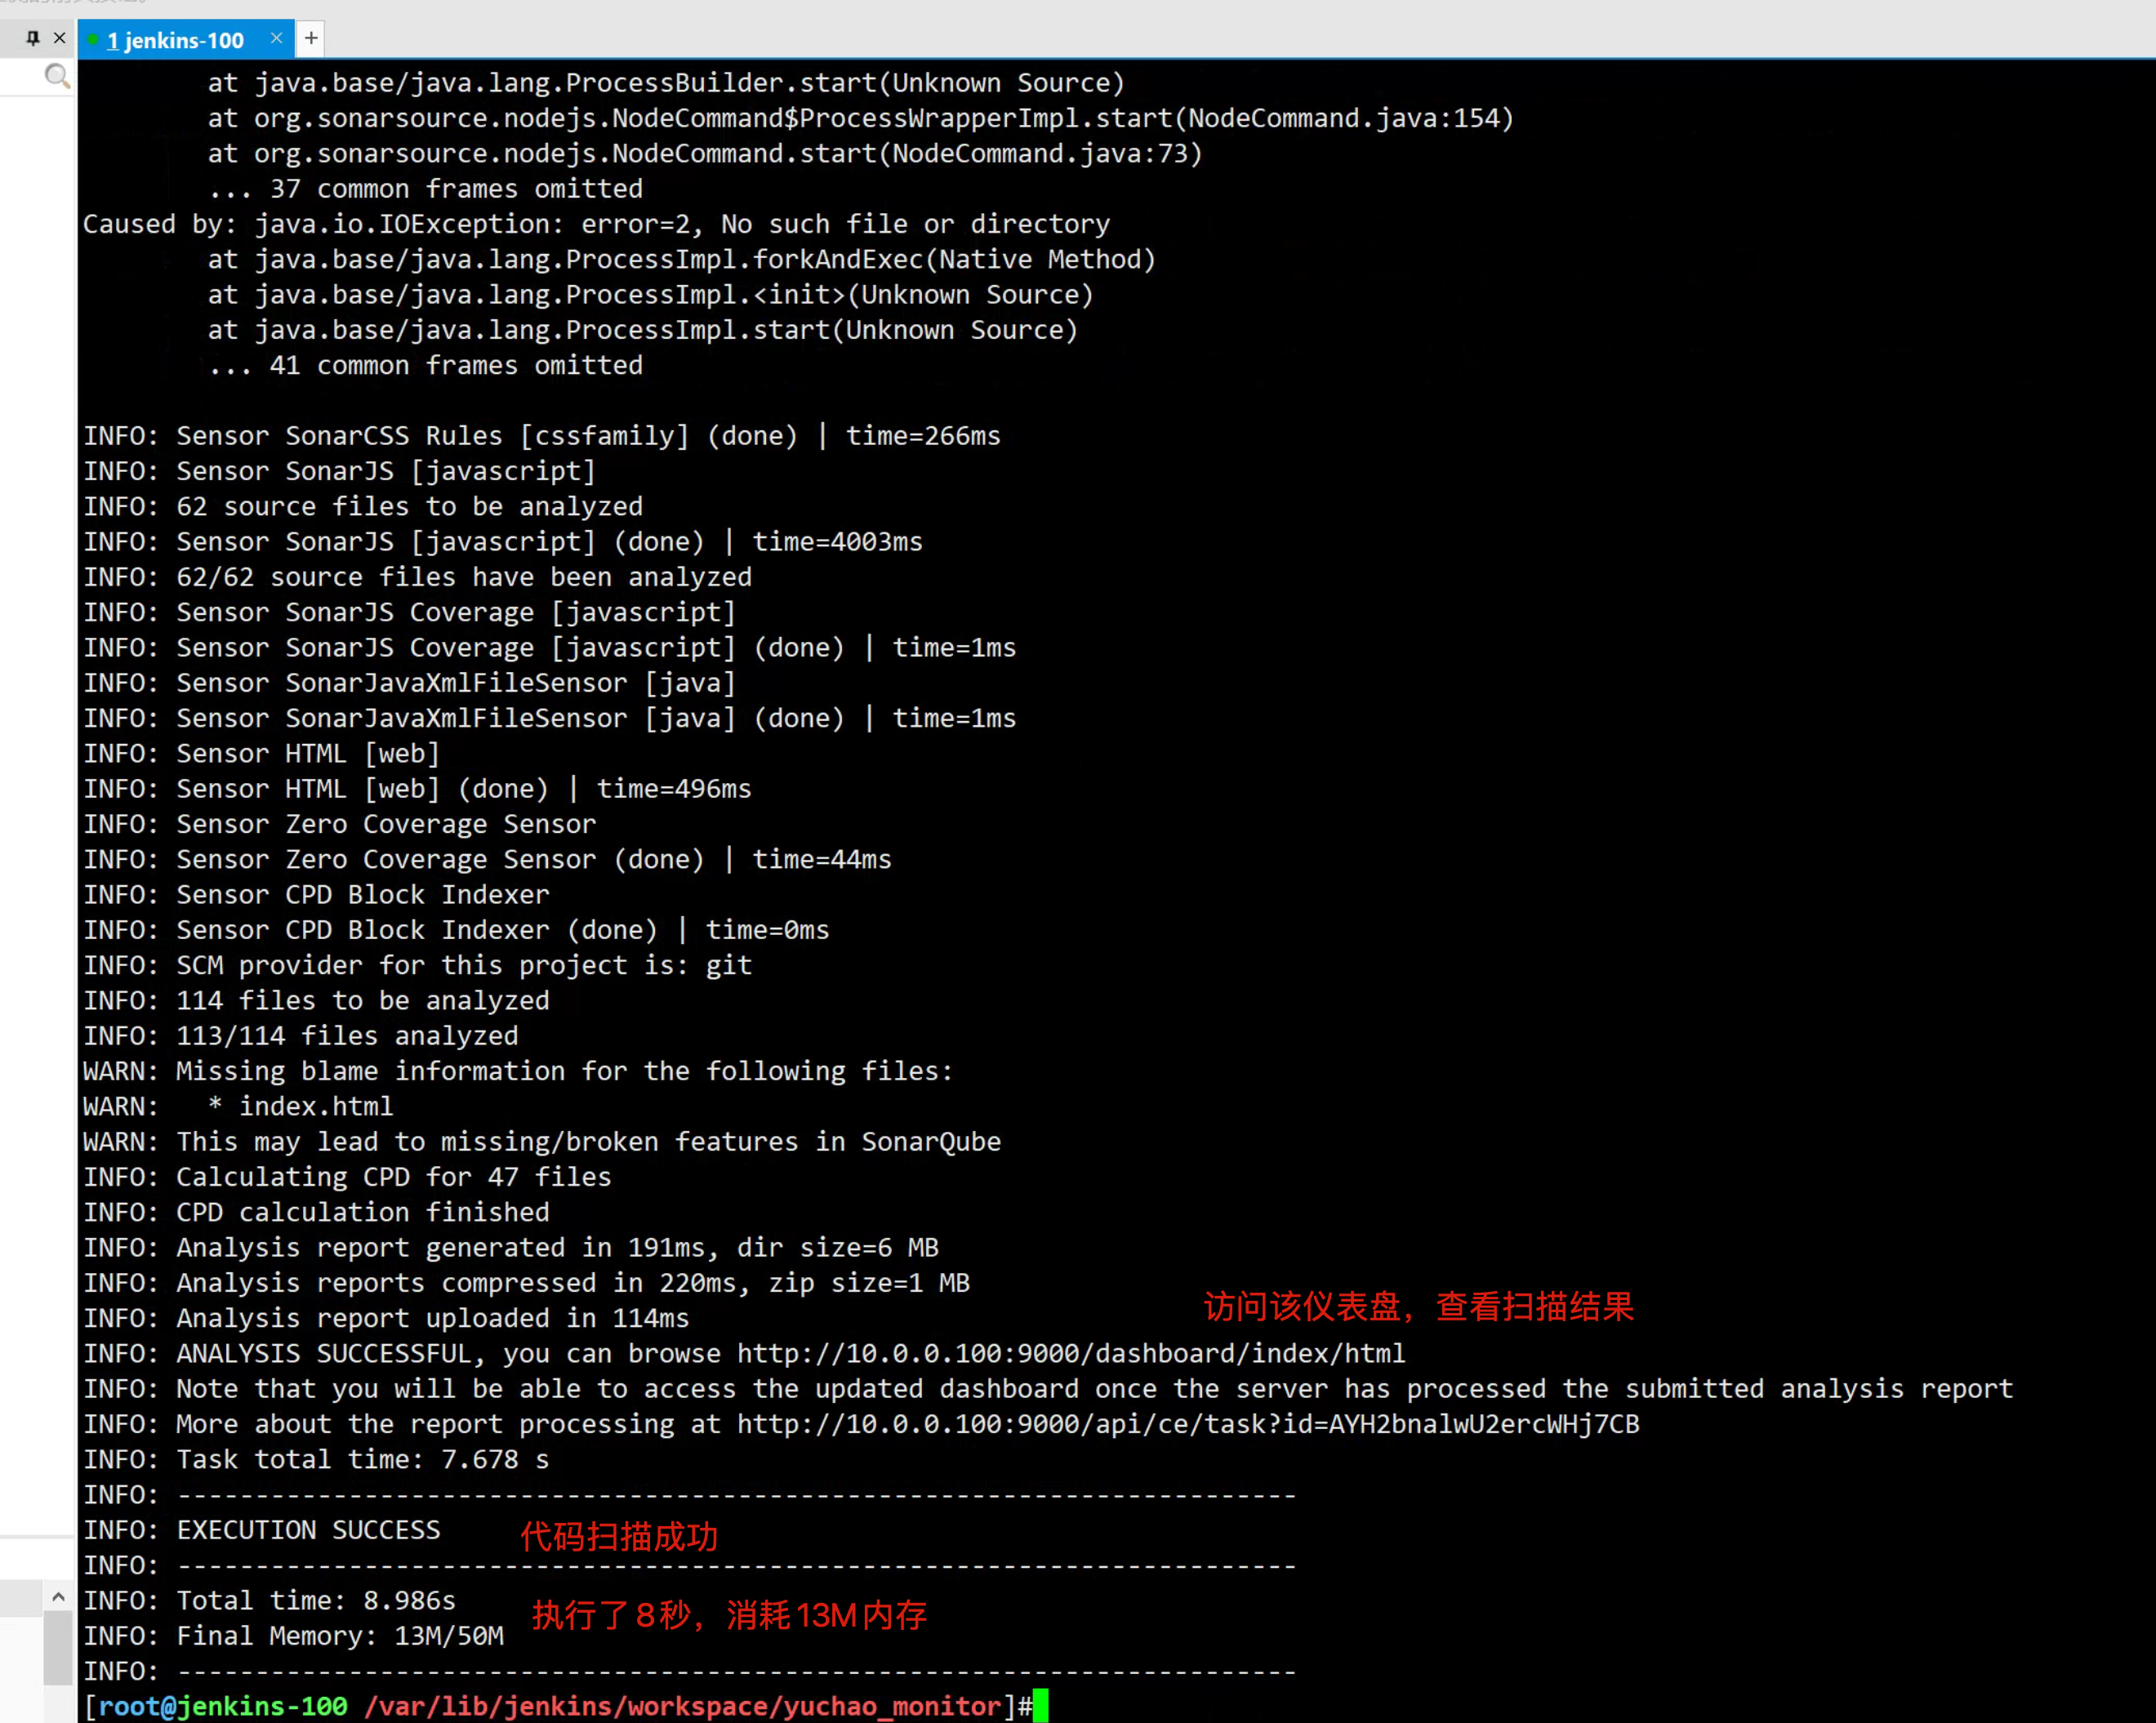Click the index.html warning line
This screenshot has height=1723, width=2156.
315,1106
